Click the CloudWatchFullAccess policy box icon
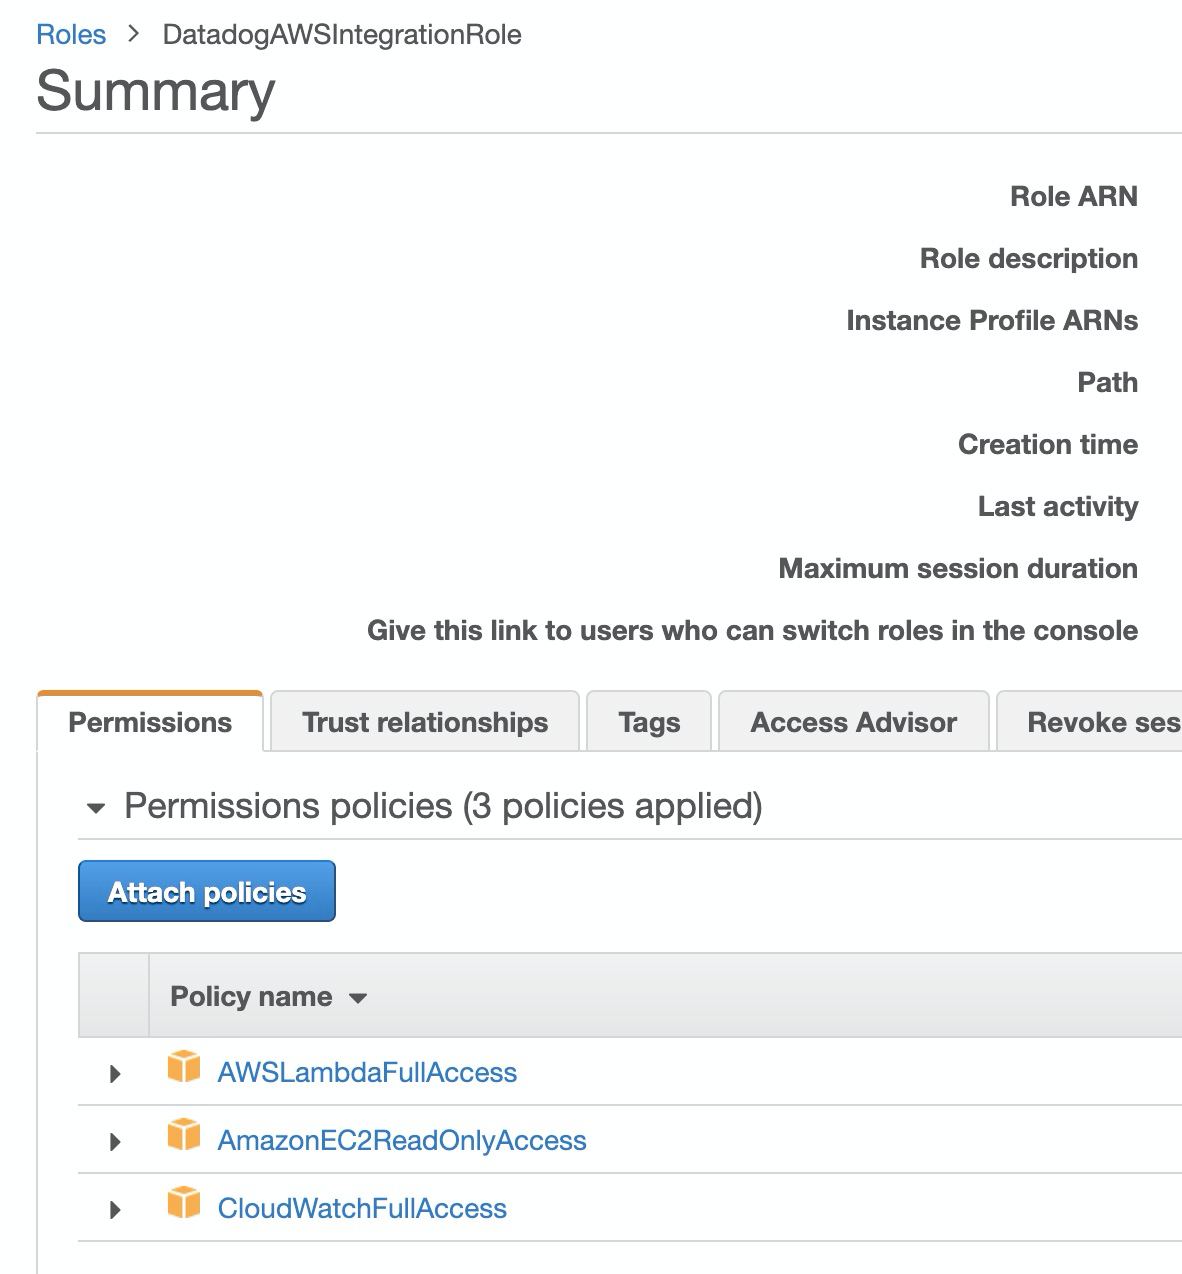 click(x=184, y=1203)
